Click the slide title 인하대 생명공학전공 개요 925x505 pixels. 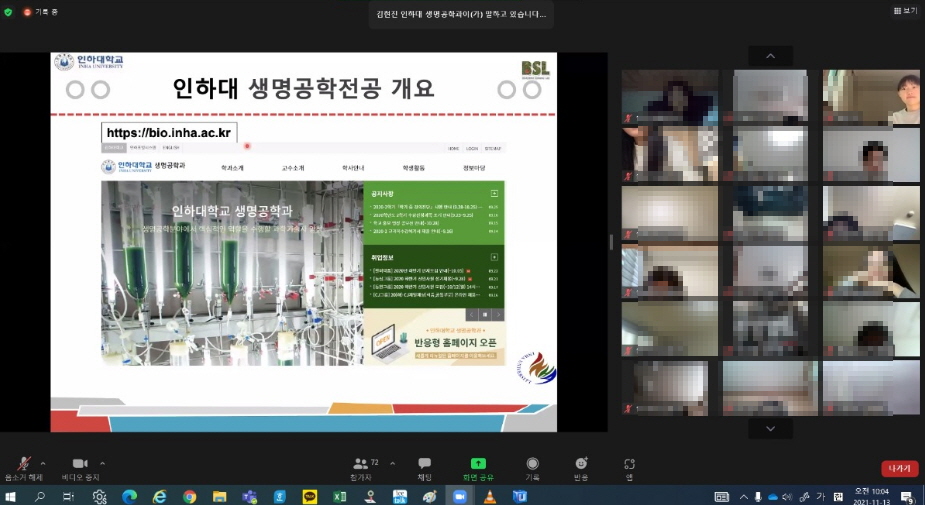click(303, 88)
